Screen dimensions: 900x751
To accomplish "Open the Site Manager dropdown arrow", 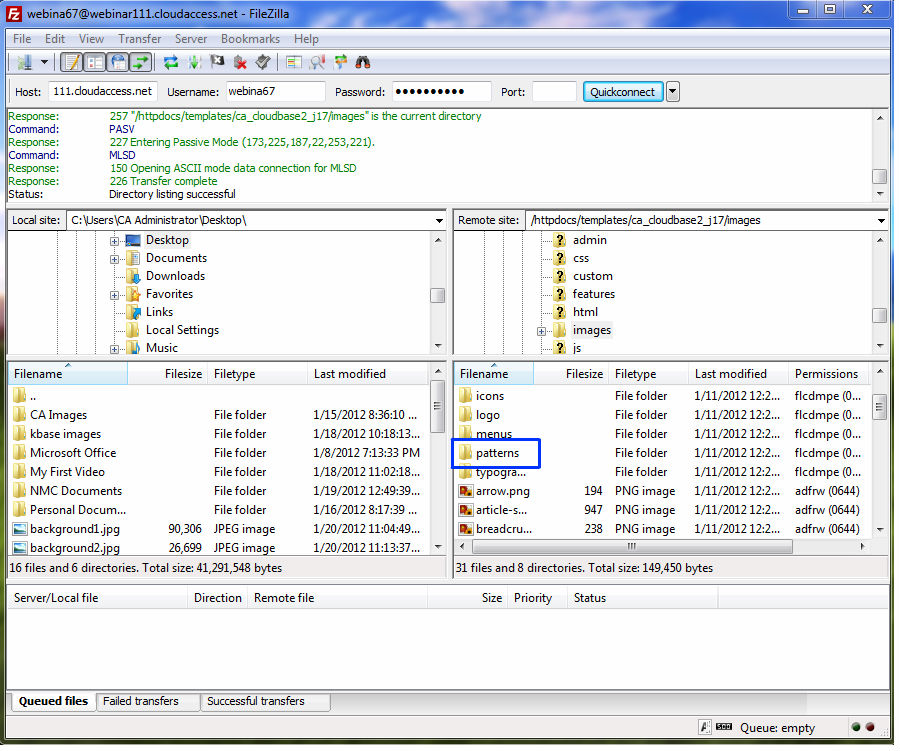I will click(x=44, y=62).
